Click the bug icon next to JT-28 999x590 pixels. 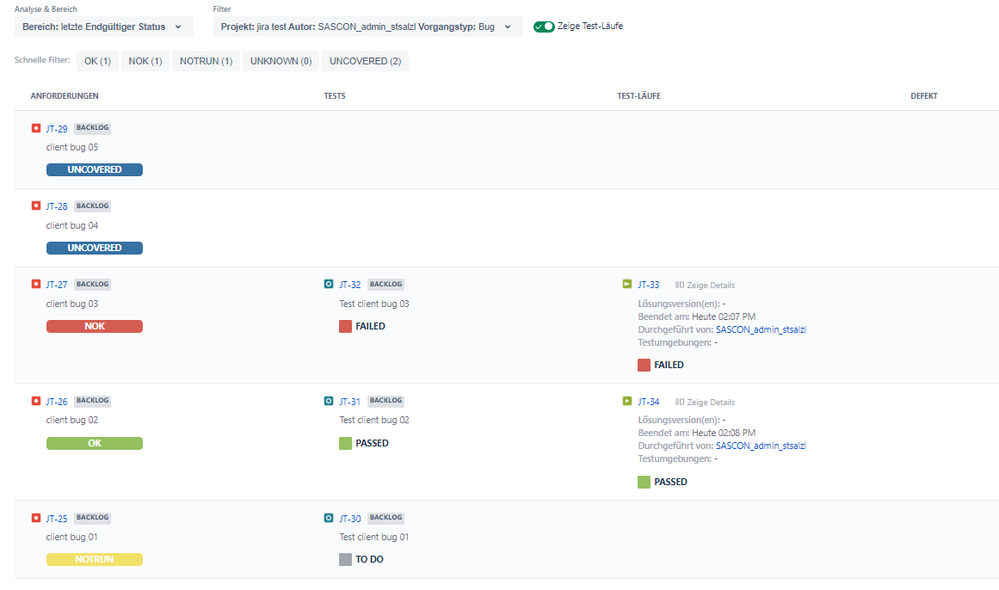(36, 206)
